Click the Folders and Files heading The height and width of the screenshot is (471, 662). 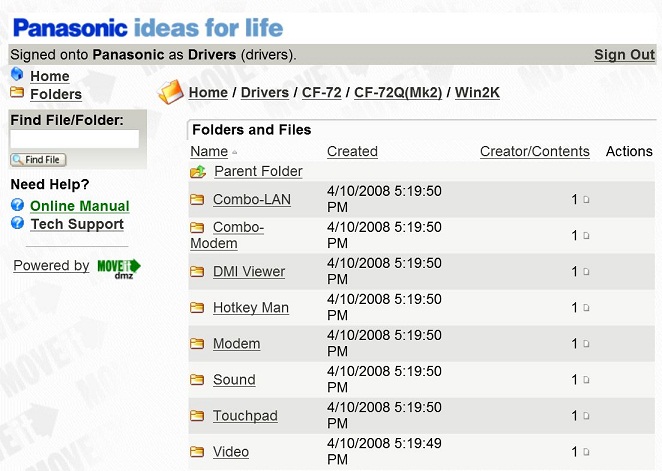pyautogui.click(x=252, y=130)
